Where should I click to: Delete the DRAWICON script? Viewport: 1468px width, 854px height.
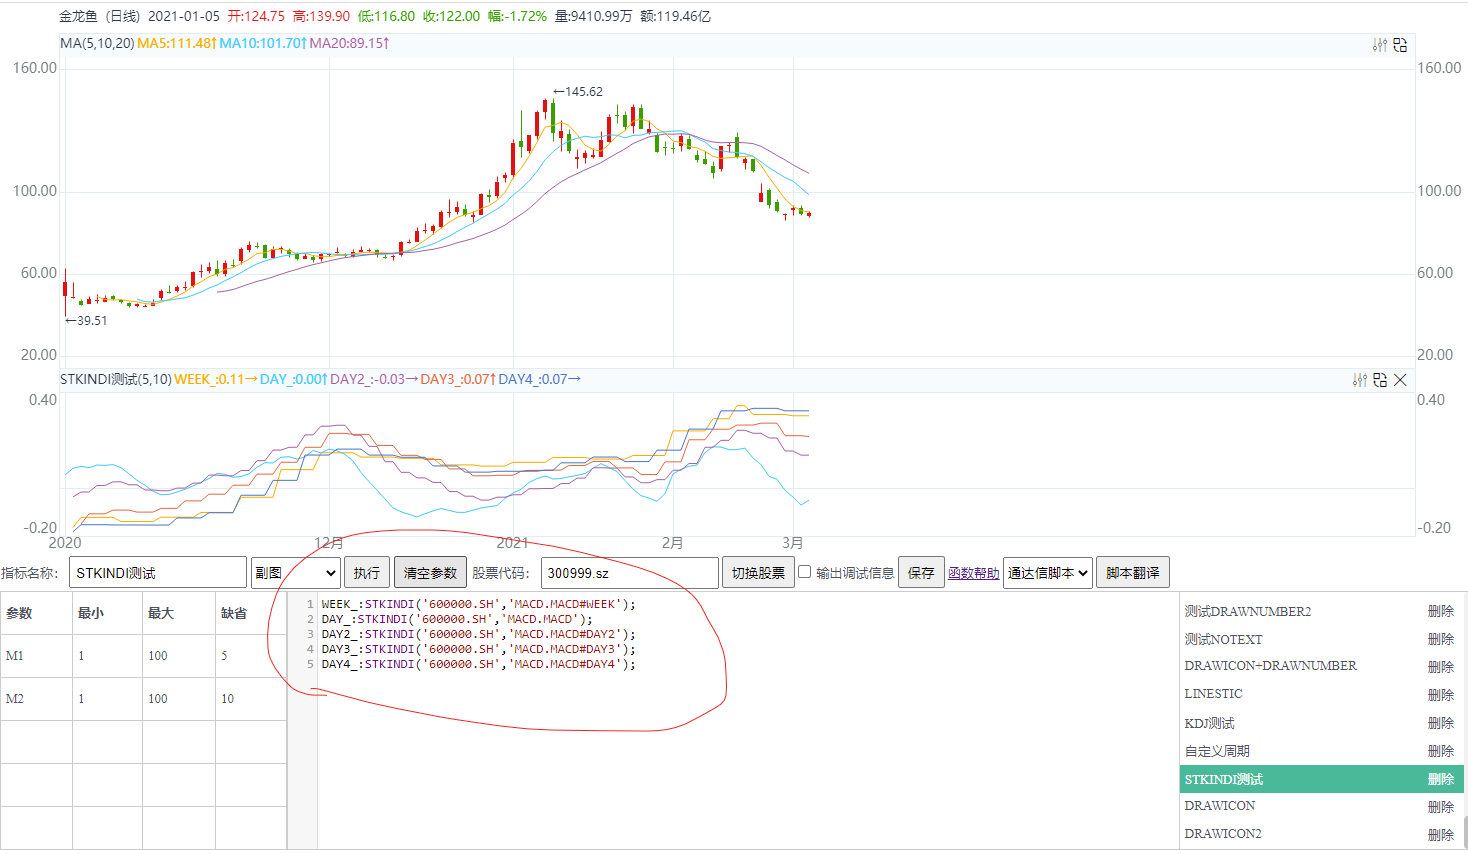[1441, 807]
